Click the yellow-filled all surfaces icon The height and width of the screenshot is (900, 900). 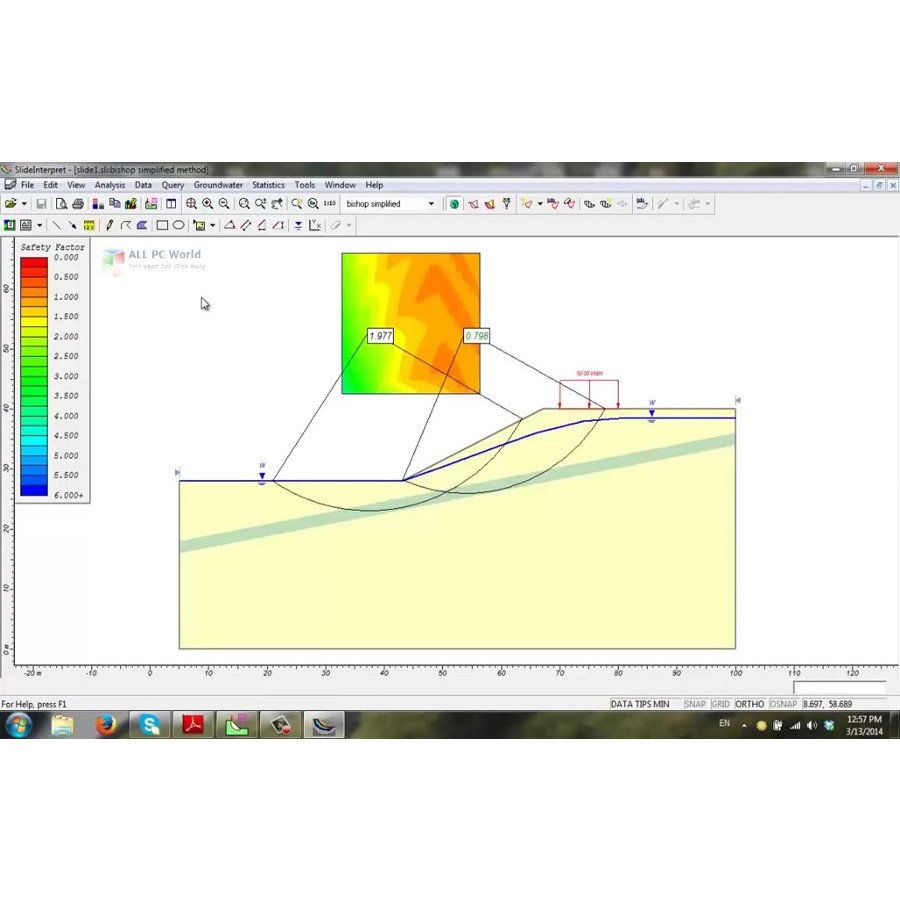tap(490, 204)
